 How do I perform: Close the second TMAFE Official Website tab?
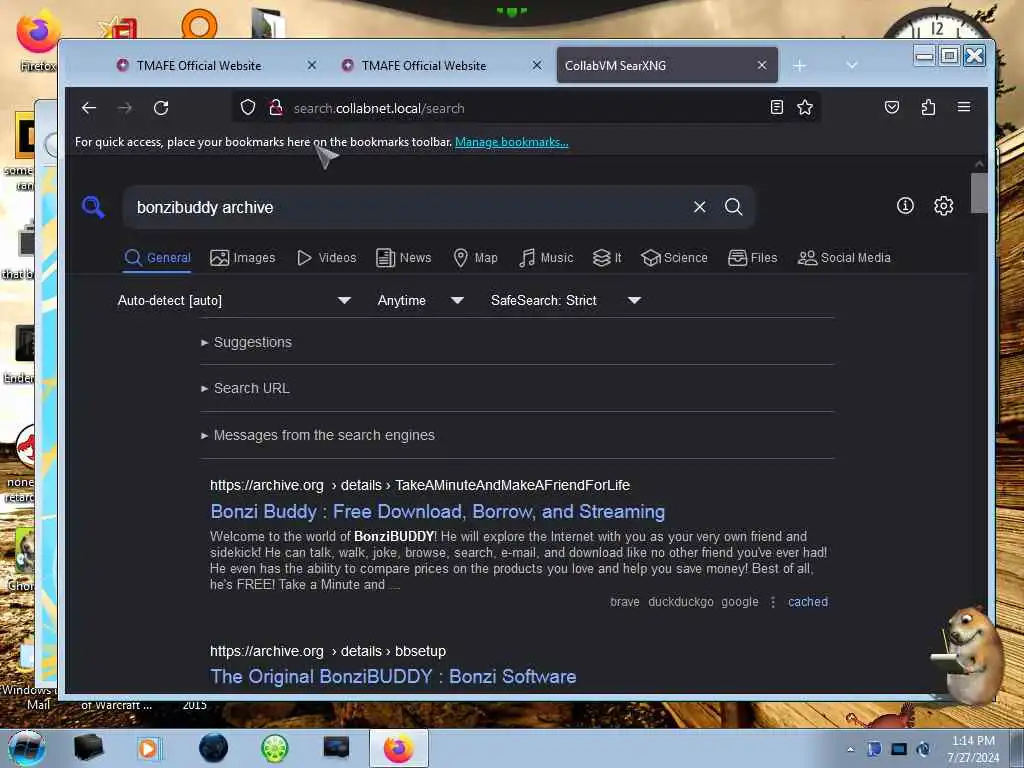point(536,65)
